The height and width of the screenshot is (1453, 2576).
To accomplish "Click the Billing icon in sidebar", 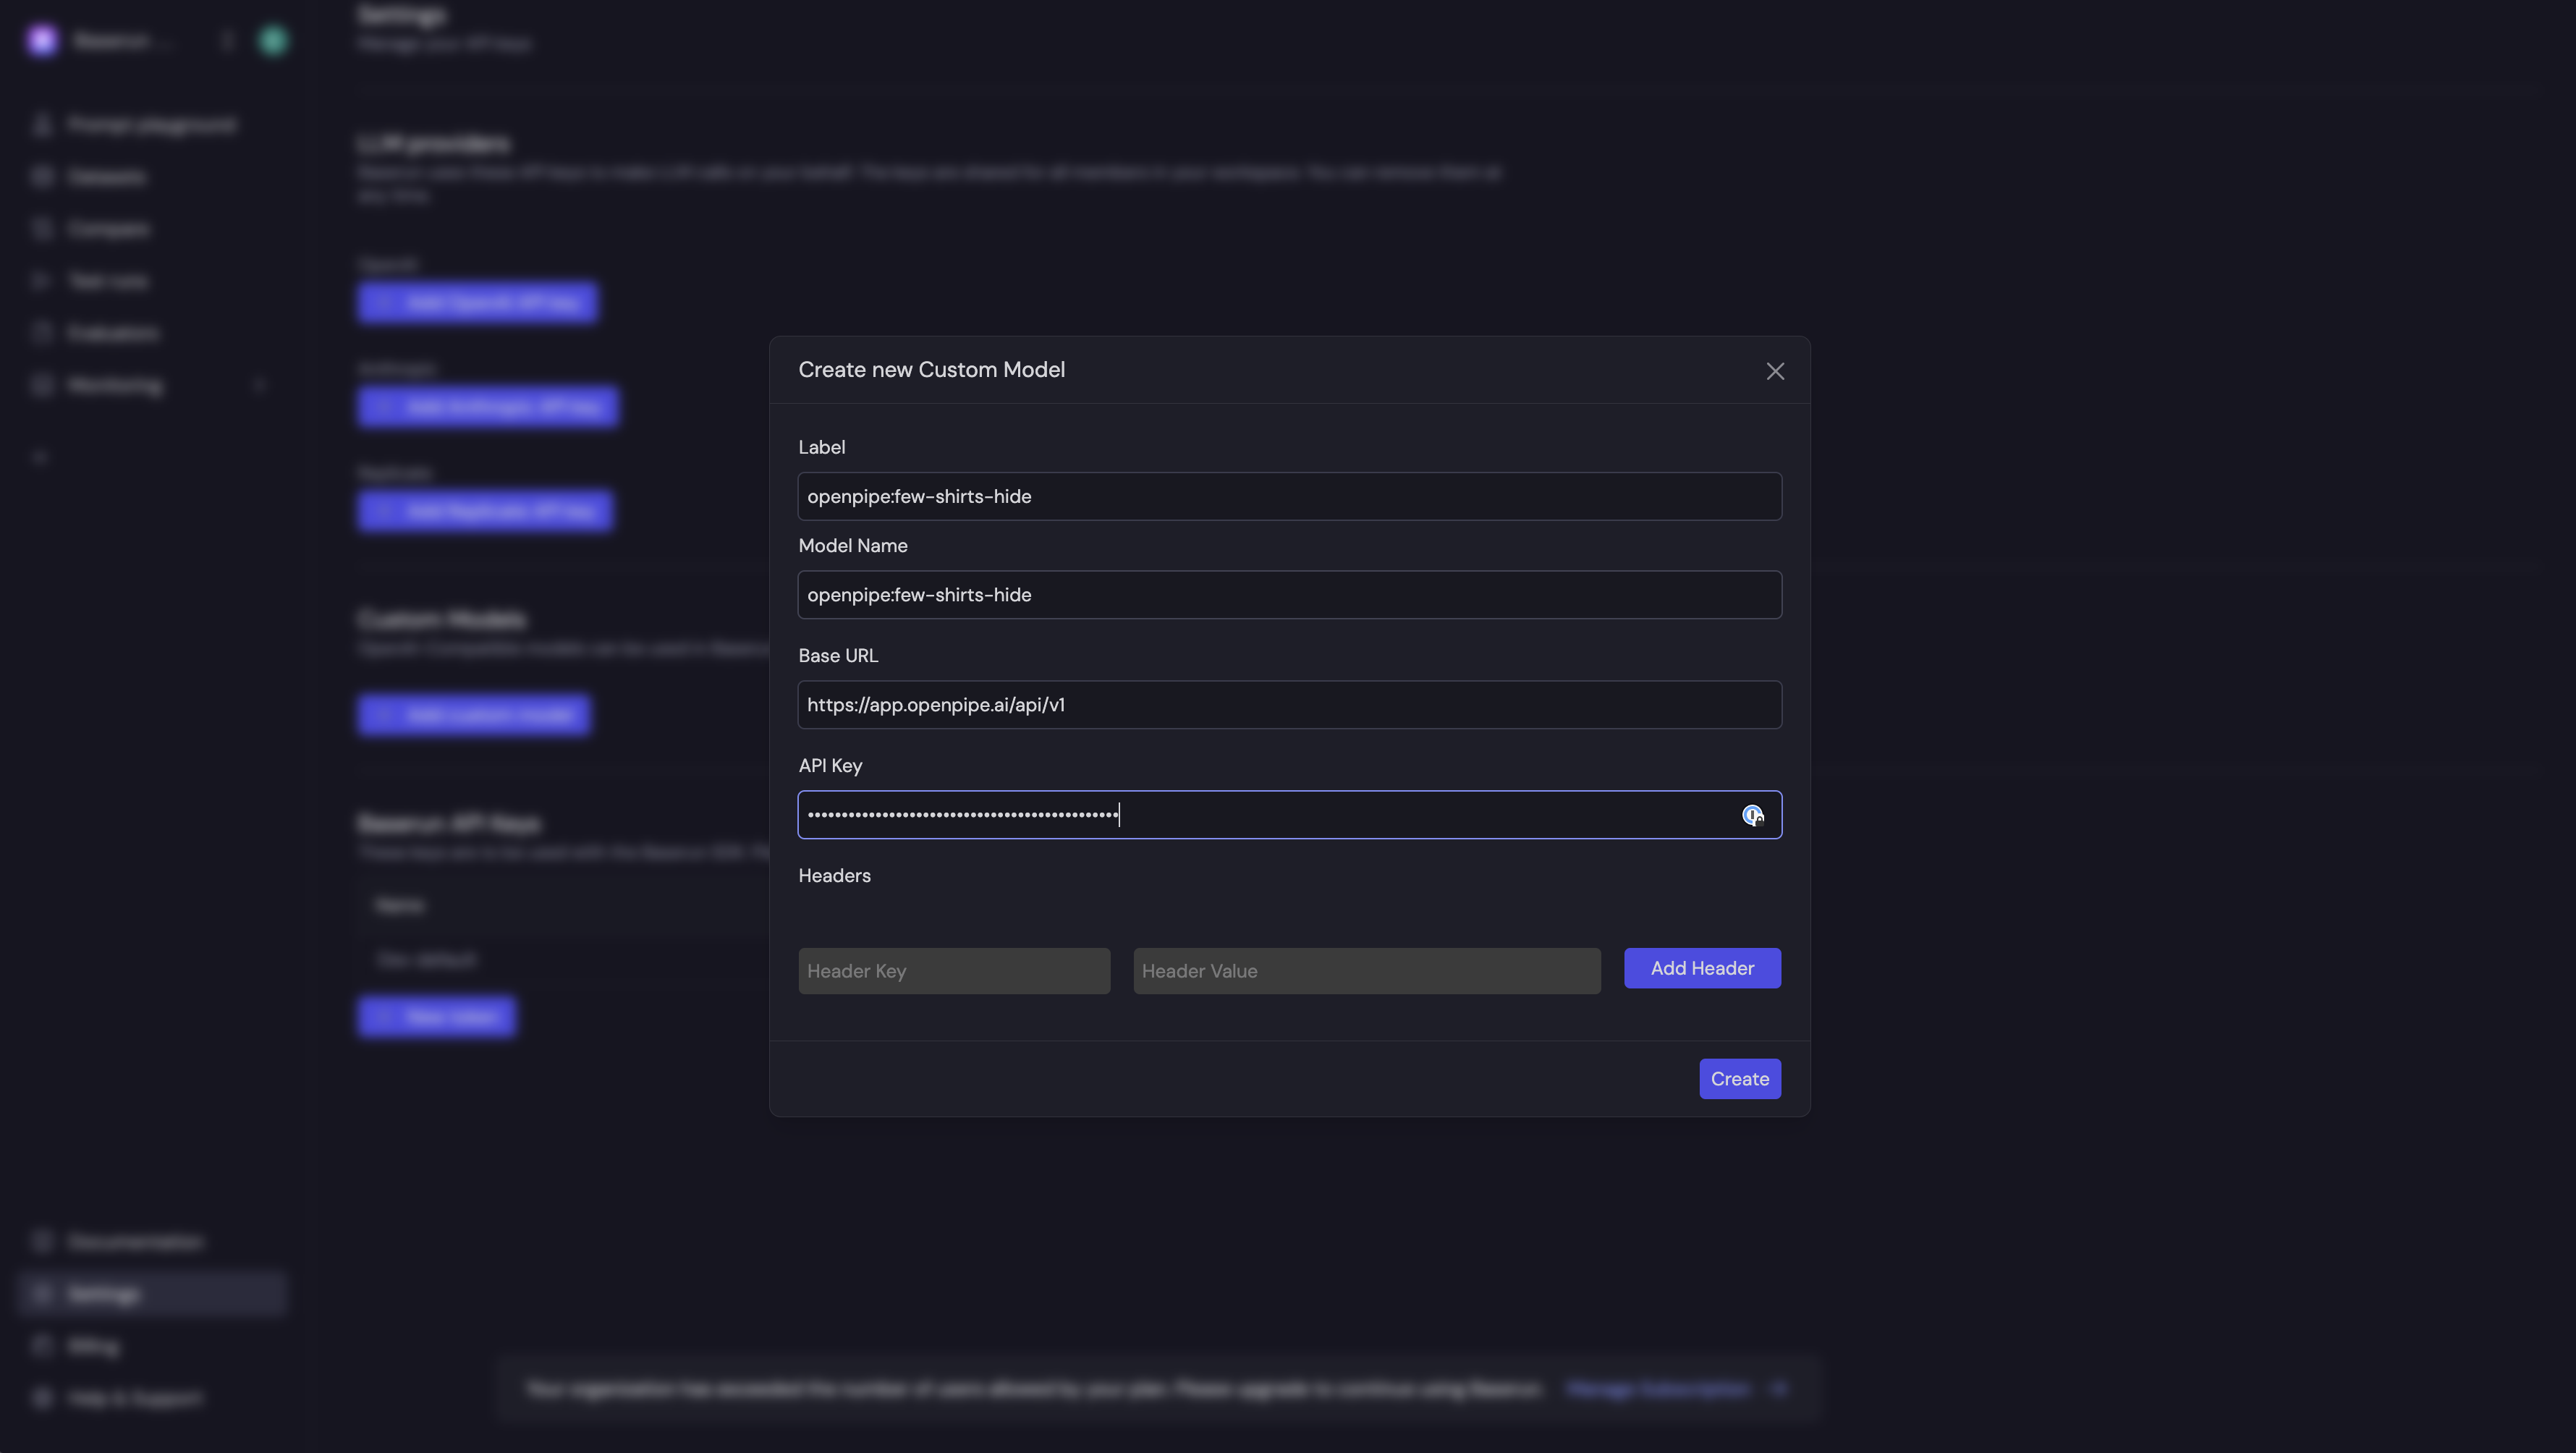I will click(x=41, y=1346).
